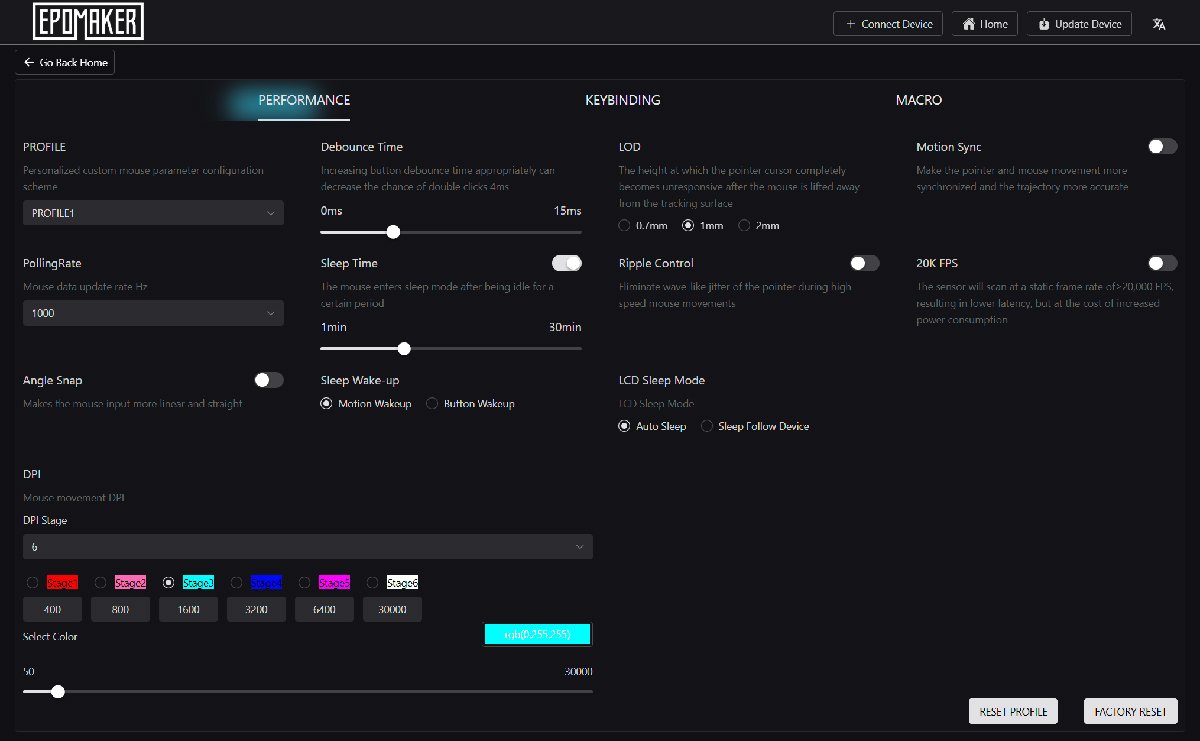The height and width of the screenshot is (741, 1200).
Task: Click the 30000 DPI value field
Action: click(x=392, y=609)
